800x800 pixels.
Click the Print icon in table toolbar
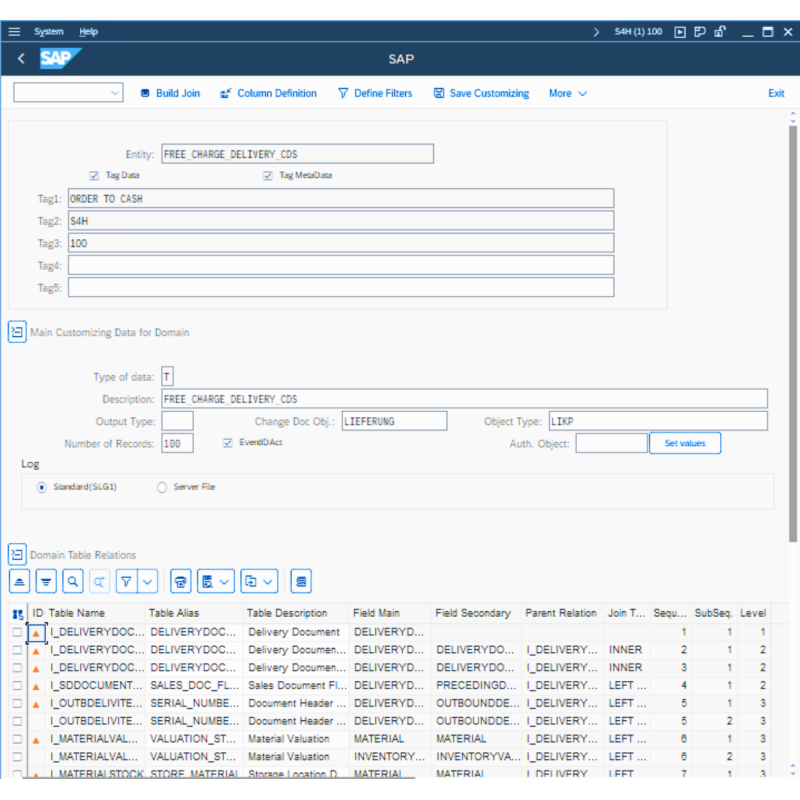coord(181,581)
